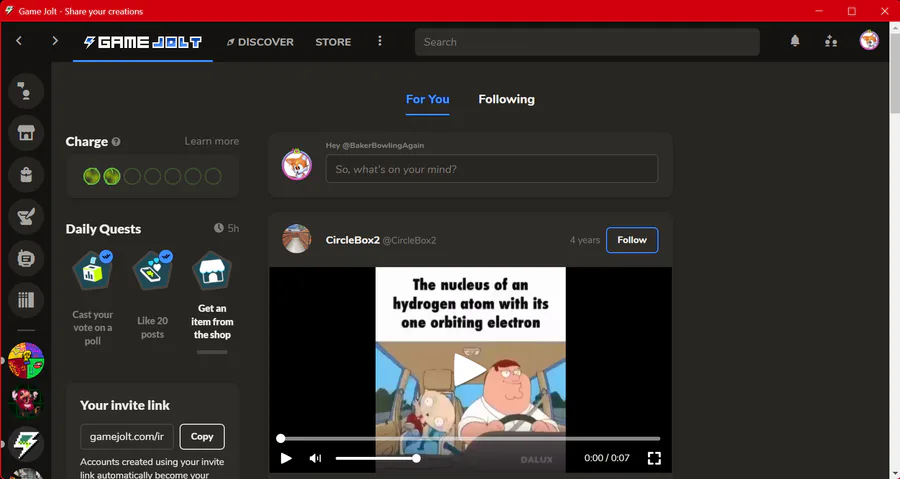Open the 'Like 20 posts' quest
Image resolution: width=900 pixels, height=479 pixels.
click(152, 295)
